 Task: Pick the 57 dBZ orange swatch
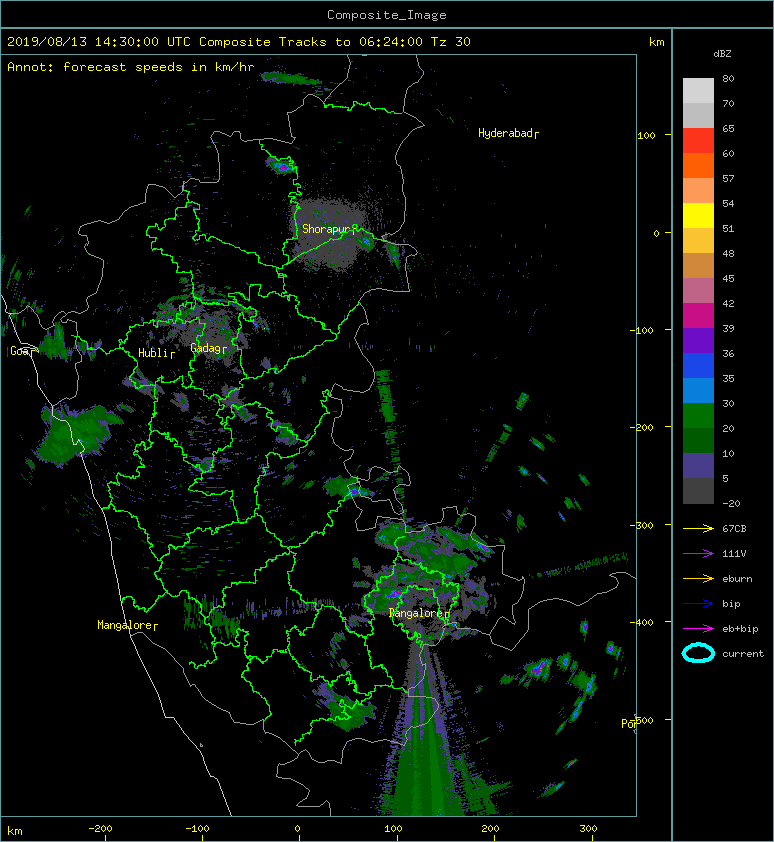[698, 165]
